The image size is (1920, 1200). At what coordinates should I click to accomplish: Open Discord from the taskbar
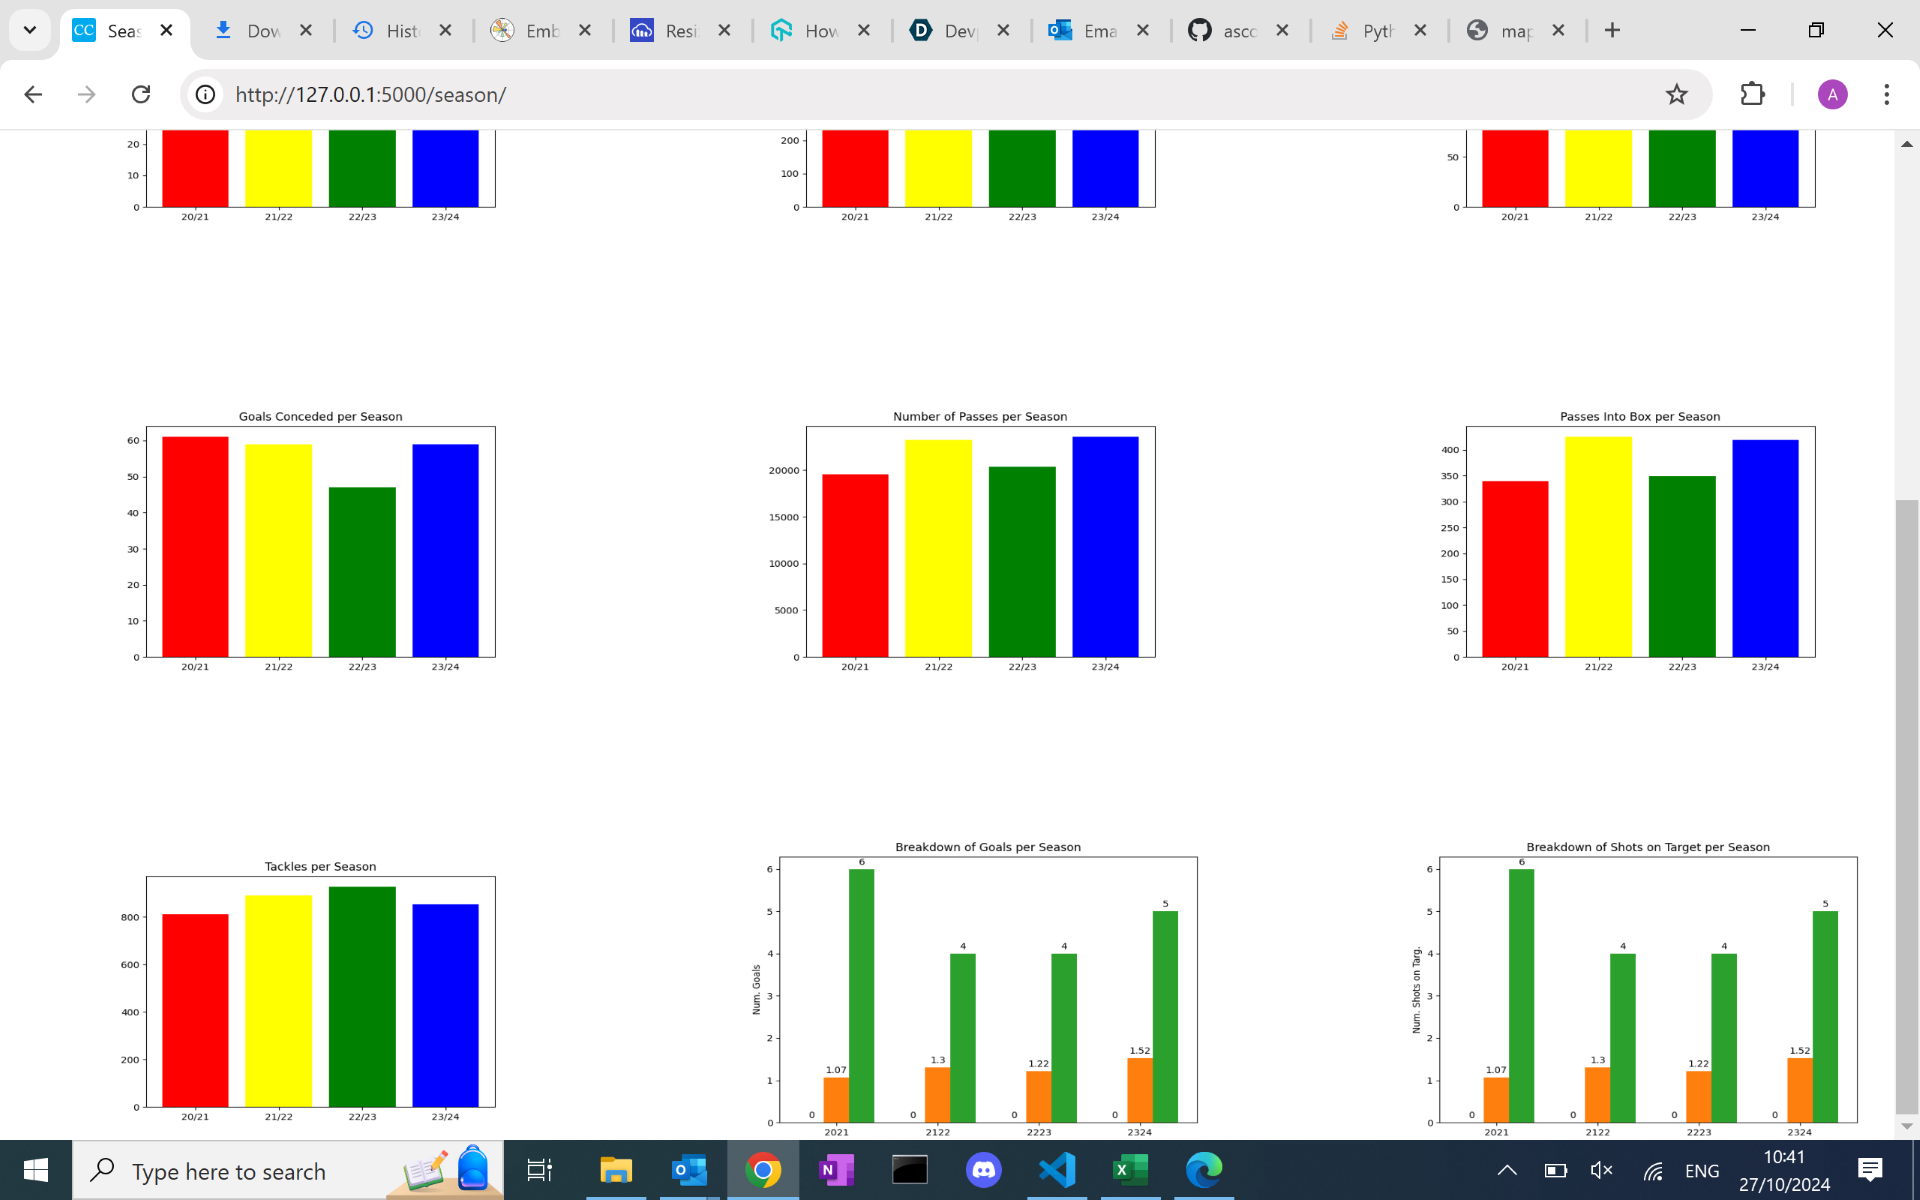click(x=984, y=1170)
